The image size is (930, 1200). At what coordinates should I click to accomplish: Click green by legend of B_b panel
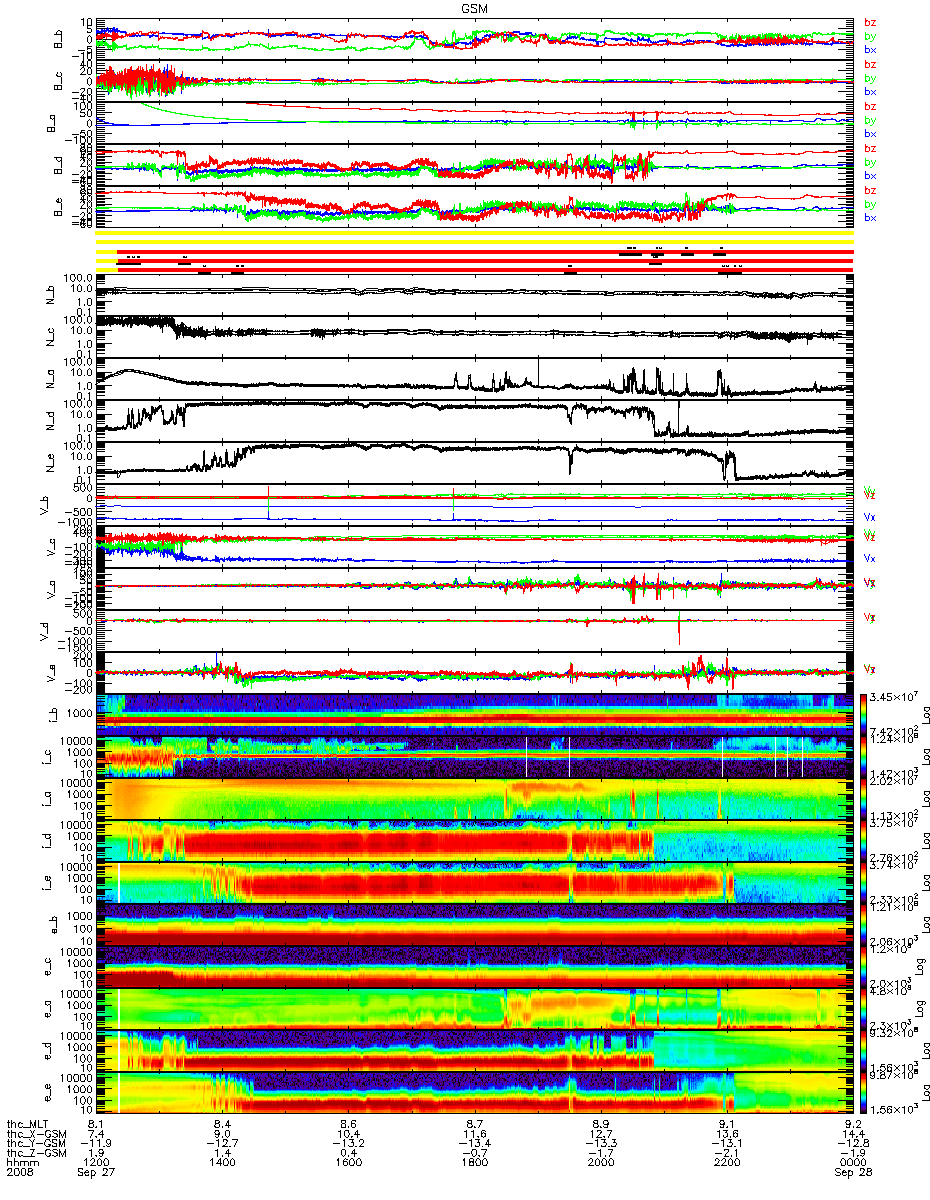(x=869, y=36)
